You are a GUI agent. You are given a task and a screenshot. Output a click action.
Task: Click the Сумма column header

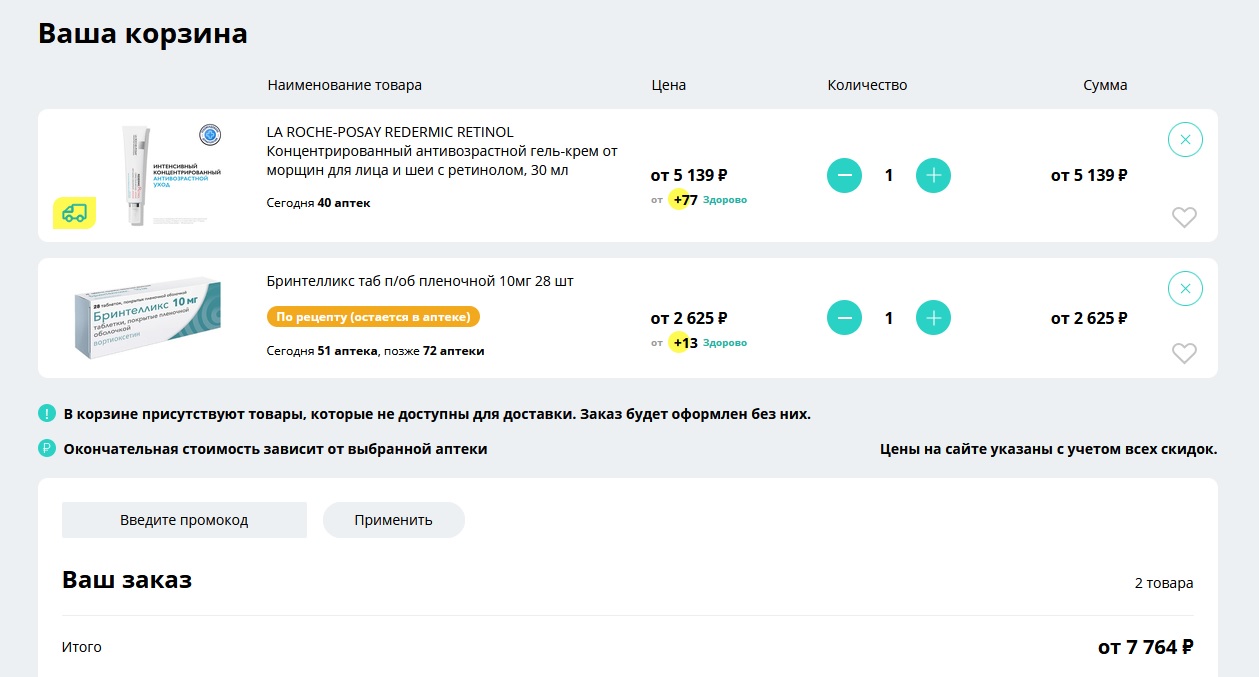1105,85
